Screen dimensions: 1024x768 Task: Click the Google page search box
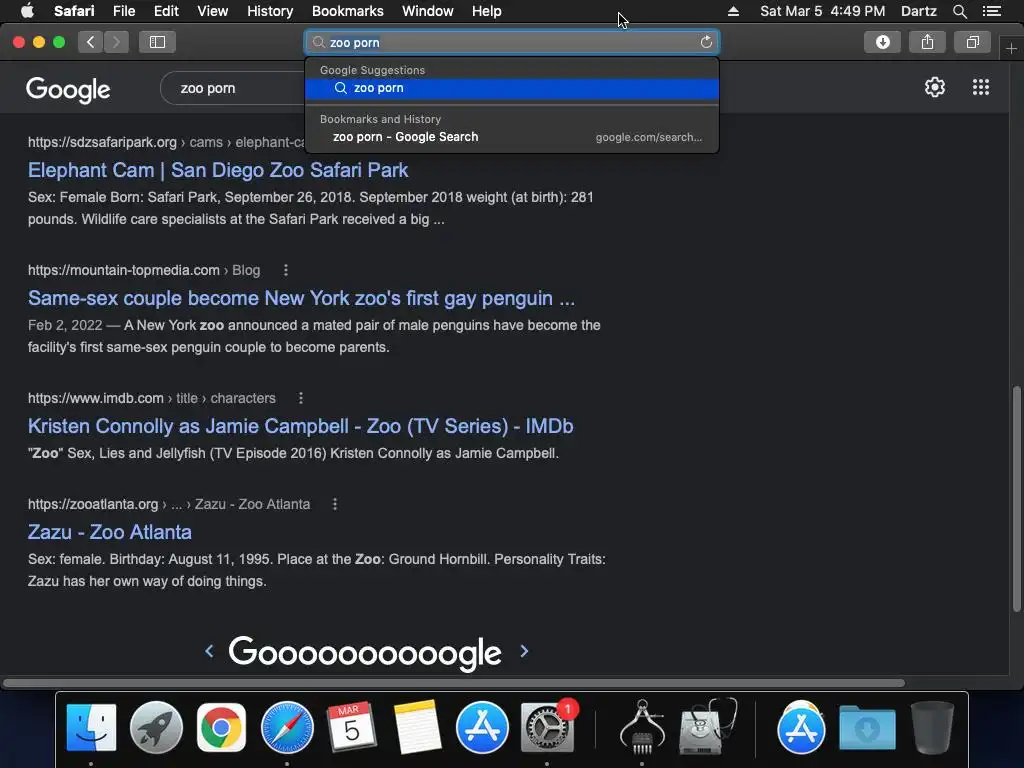232,88
